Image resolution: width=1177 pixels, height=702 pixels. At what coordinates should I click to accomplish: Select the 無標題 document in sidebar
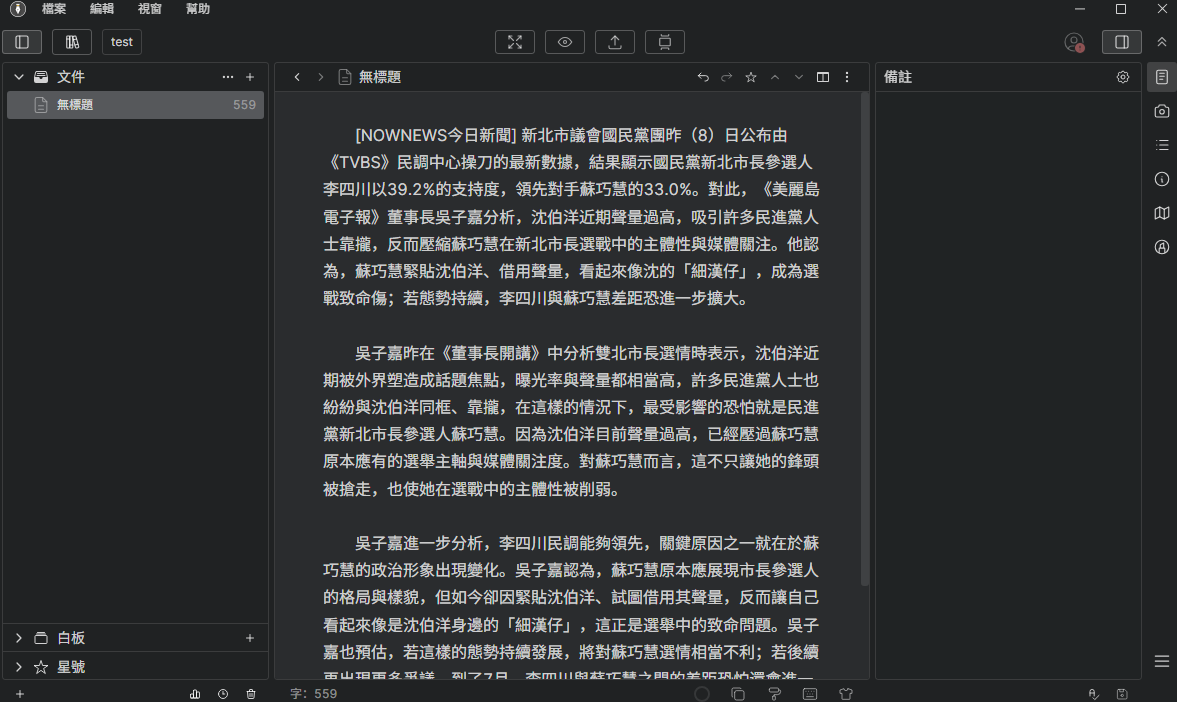pos(135,105)
